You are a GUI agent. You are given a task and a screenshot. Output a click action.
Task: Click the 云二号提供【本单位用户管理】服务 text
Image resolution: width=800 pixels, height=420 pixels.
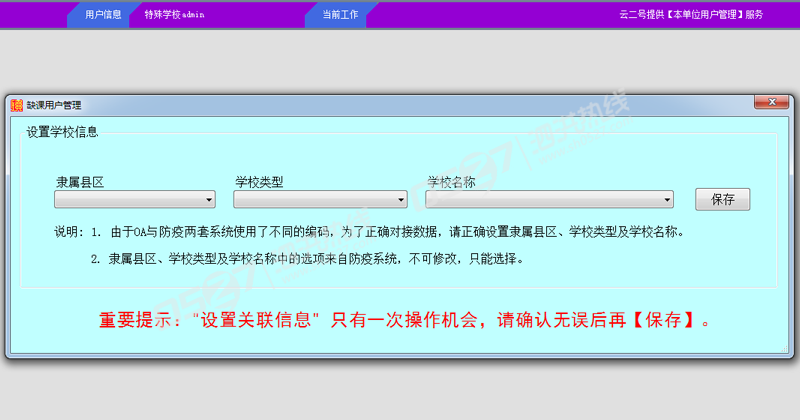tap(691, 15)
